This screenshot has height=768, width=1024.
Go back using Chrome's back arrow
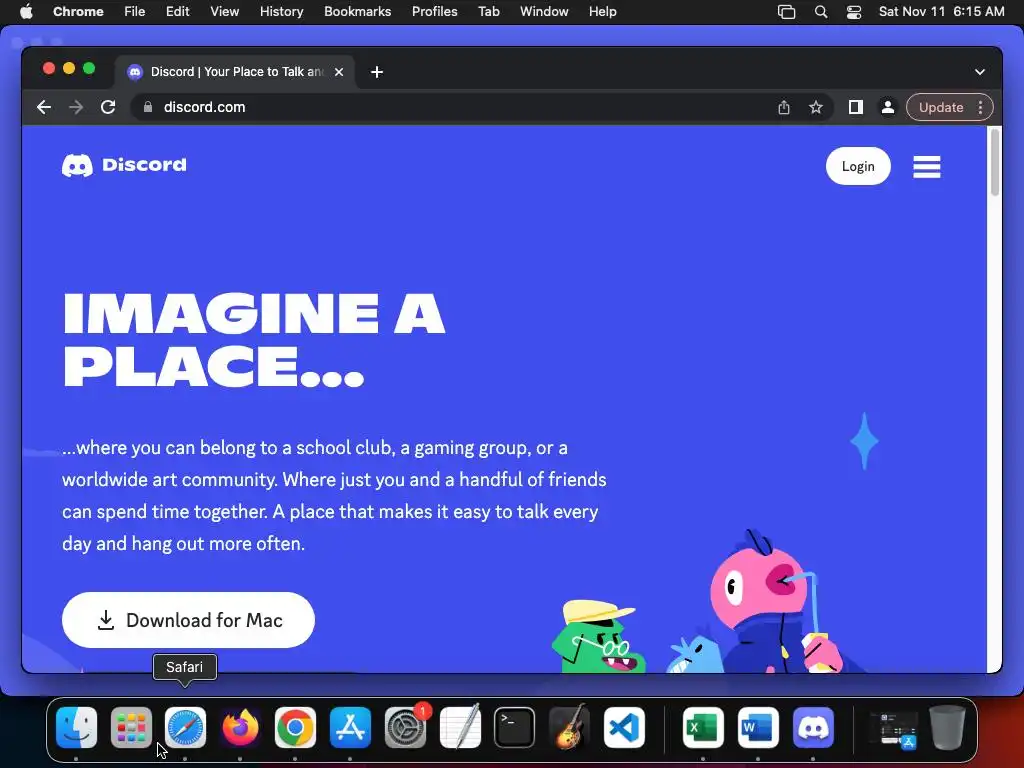pos(44,107)
